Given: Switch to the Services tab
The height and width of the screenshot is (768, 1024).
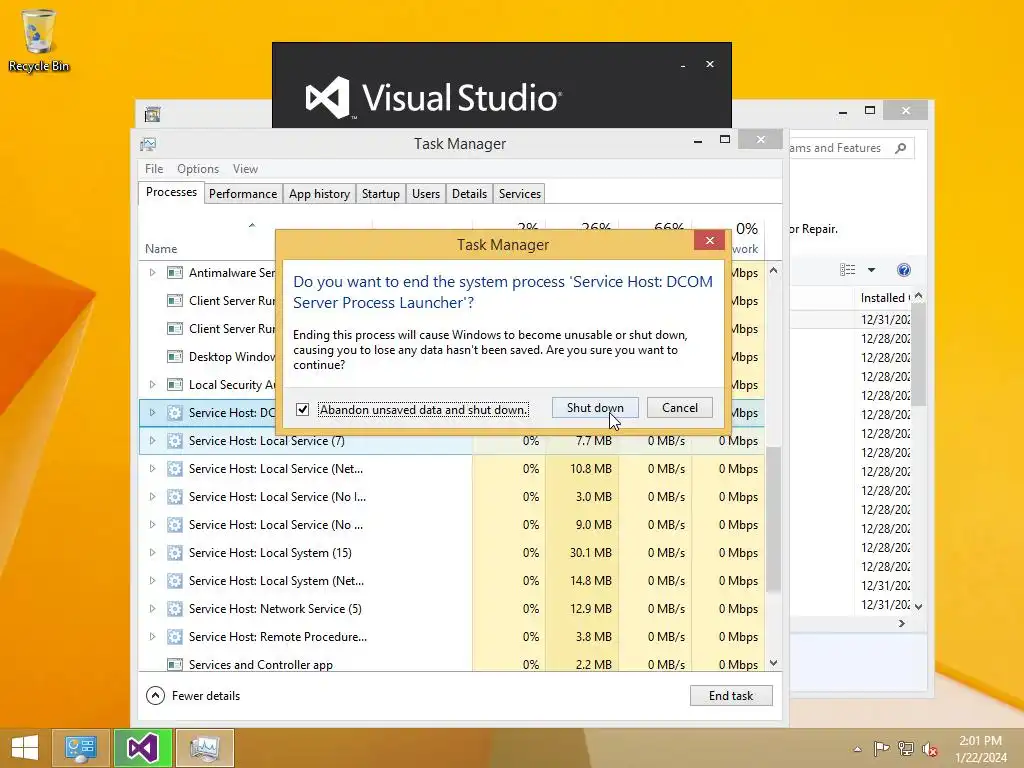Looking at the screenshot, I should click(520, 194).
